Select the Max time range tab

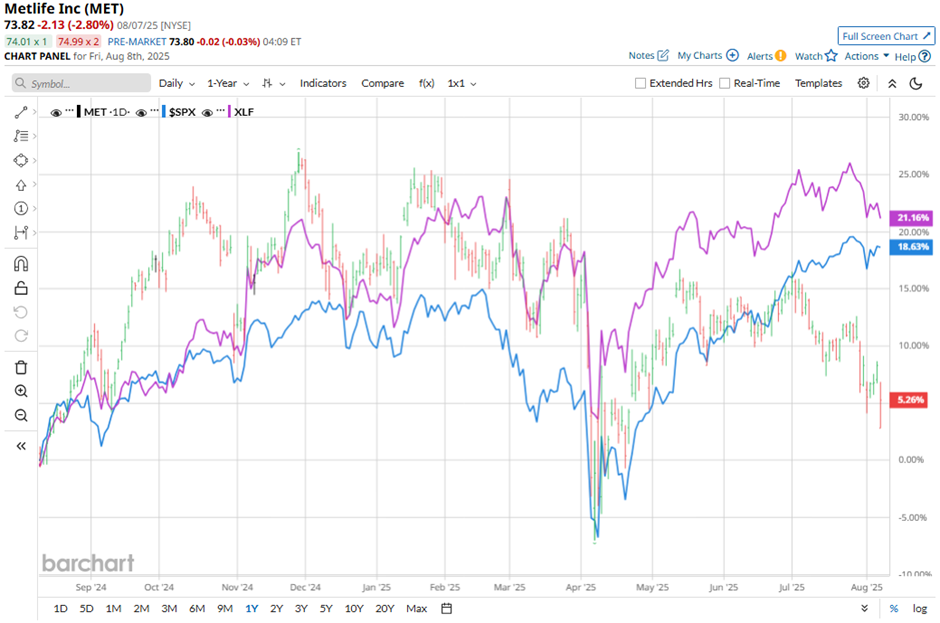pos(417,609)
